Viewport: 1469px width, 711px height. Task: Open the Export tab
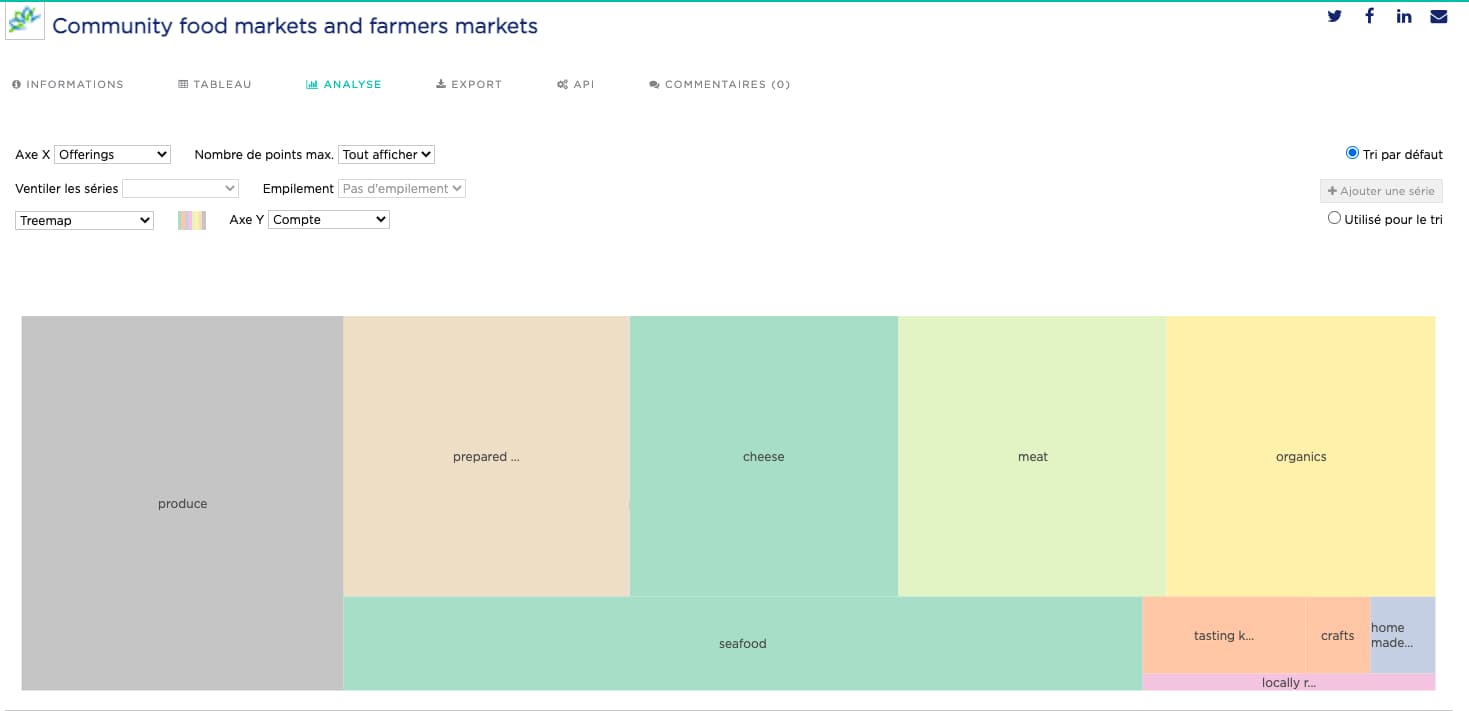[x=469, y=85]
